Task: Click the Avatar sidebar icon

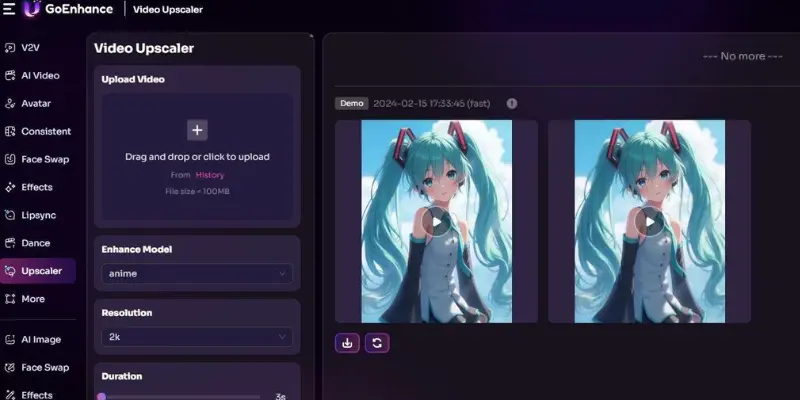Action: (10, 104)
